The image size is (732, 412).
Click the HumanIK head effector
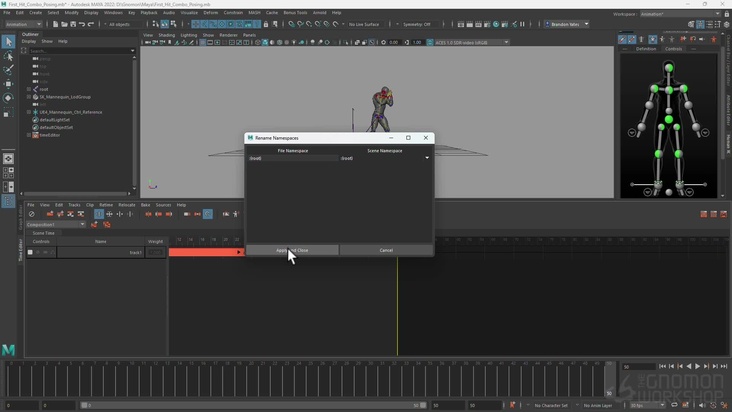(669, 68)
